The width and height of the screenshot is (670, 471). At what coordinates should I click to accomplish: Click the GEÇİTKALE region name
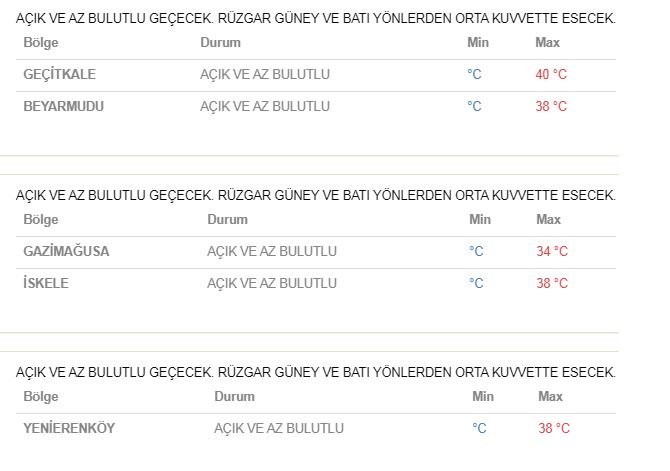pos(59,75)
